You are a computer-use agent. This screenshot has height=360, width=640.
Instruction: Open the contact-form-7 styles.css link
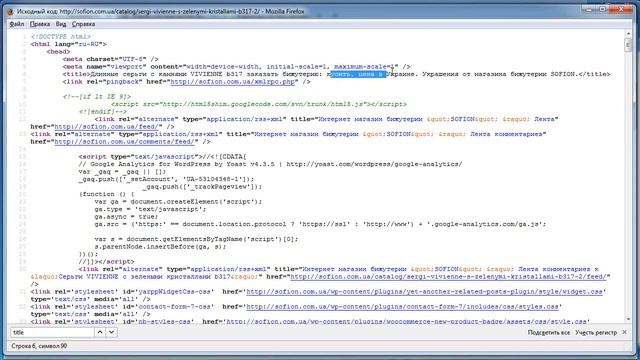coord(402,307)
